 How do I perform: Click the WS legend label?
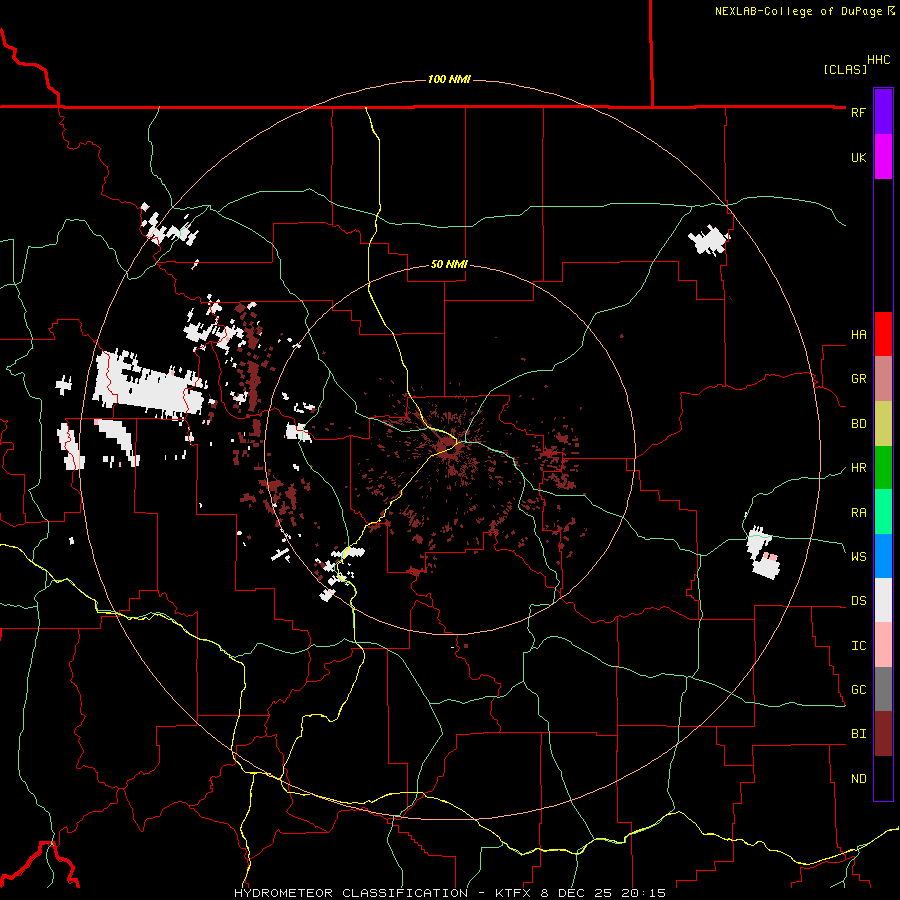coord(858,557)
